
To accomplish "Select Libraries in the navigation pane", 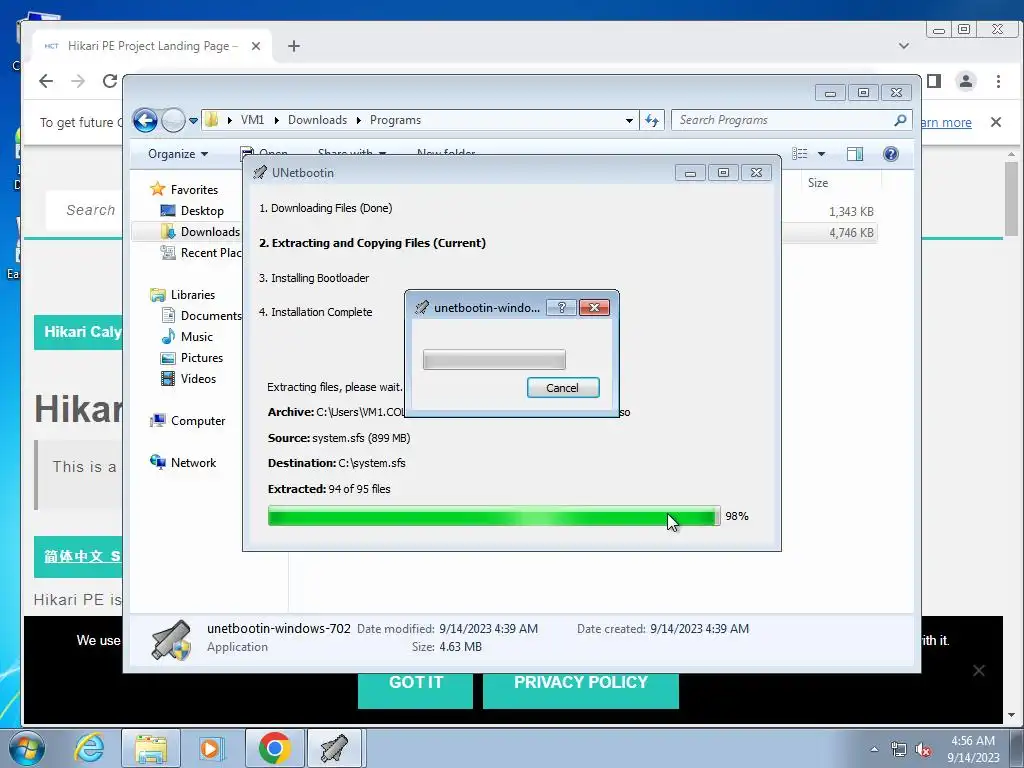I will coord(183,295).
